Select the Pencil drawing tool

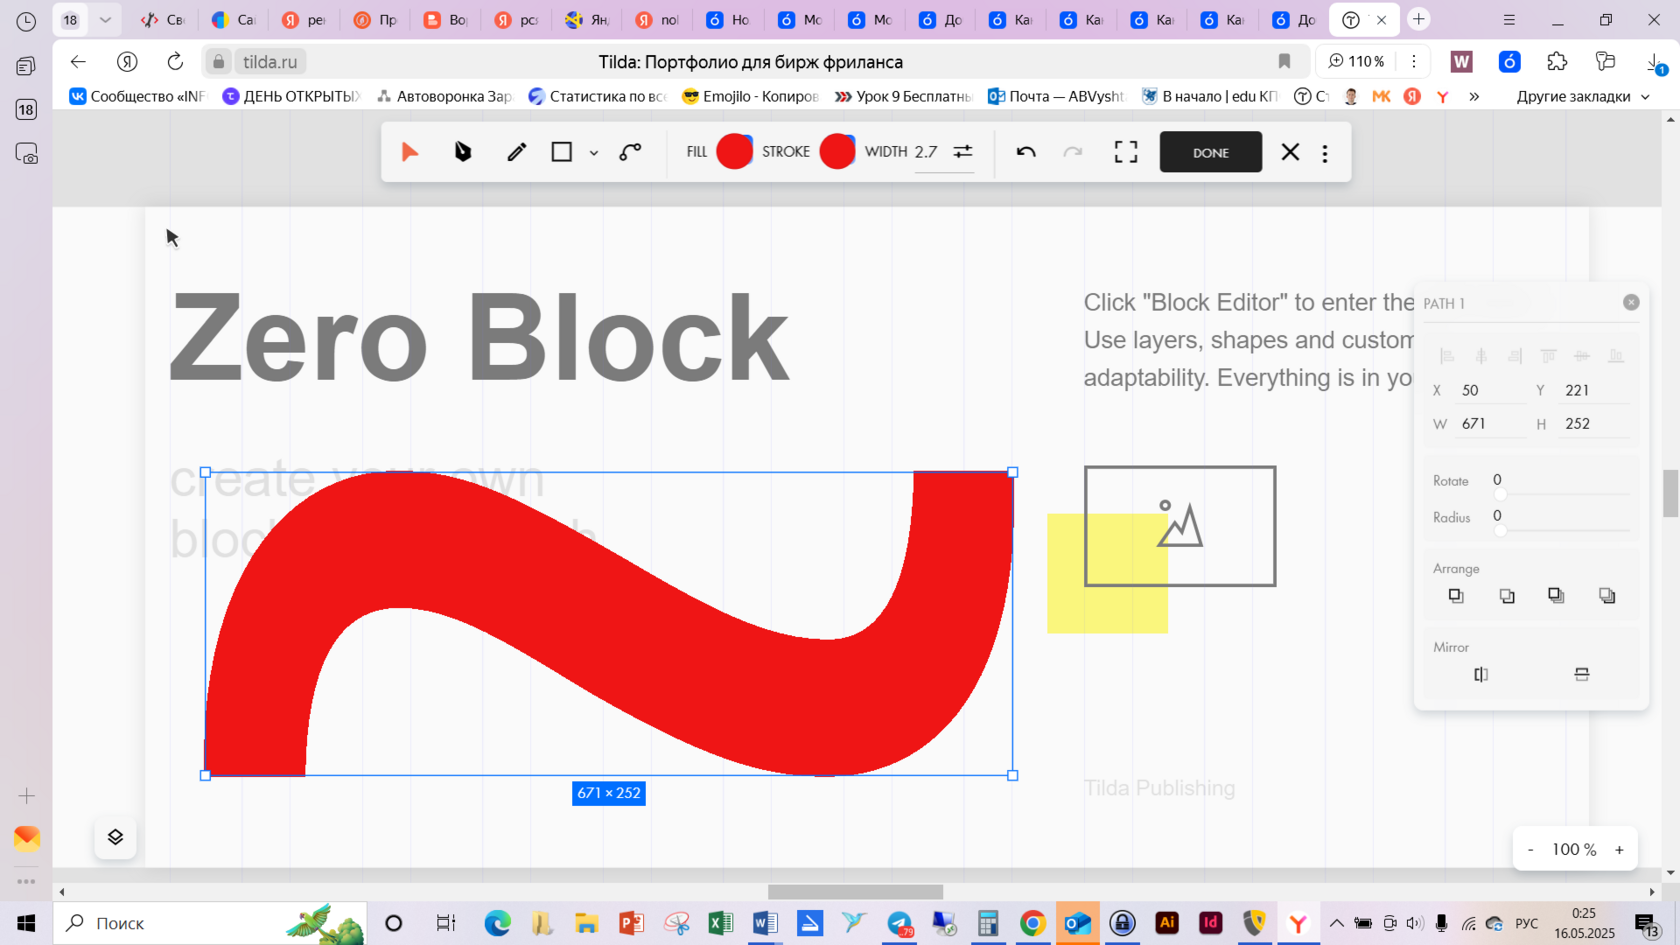(x=515, y=152)
